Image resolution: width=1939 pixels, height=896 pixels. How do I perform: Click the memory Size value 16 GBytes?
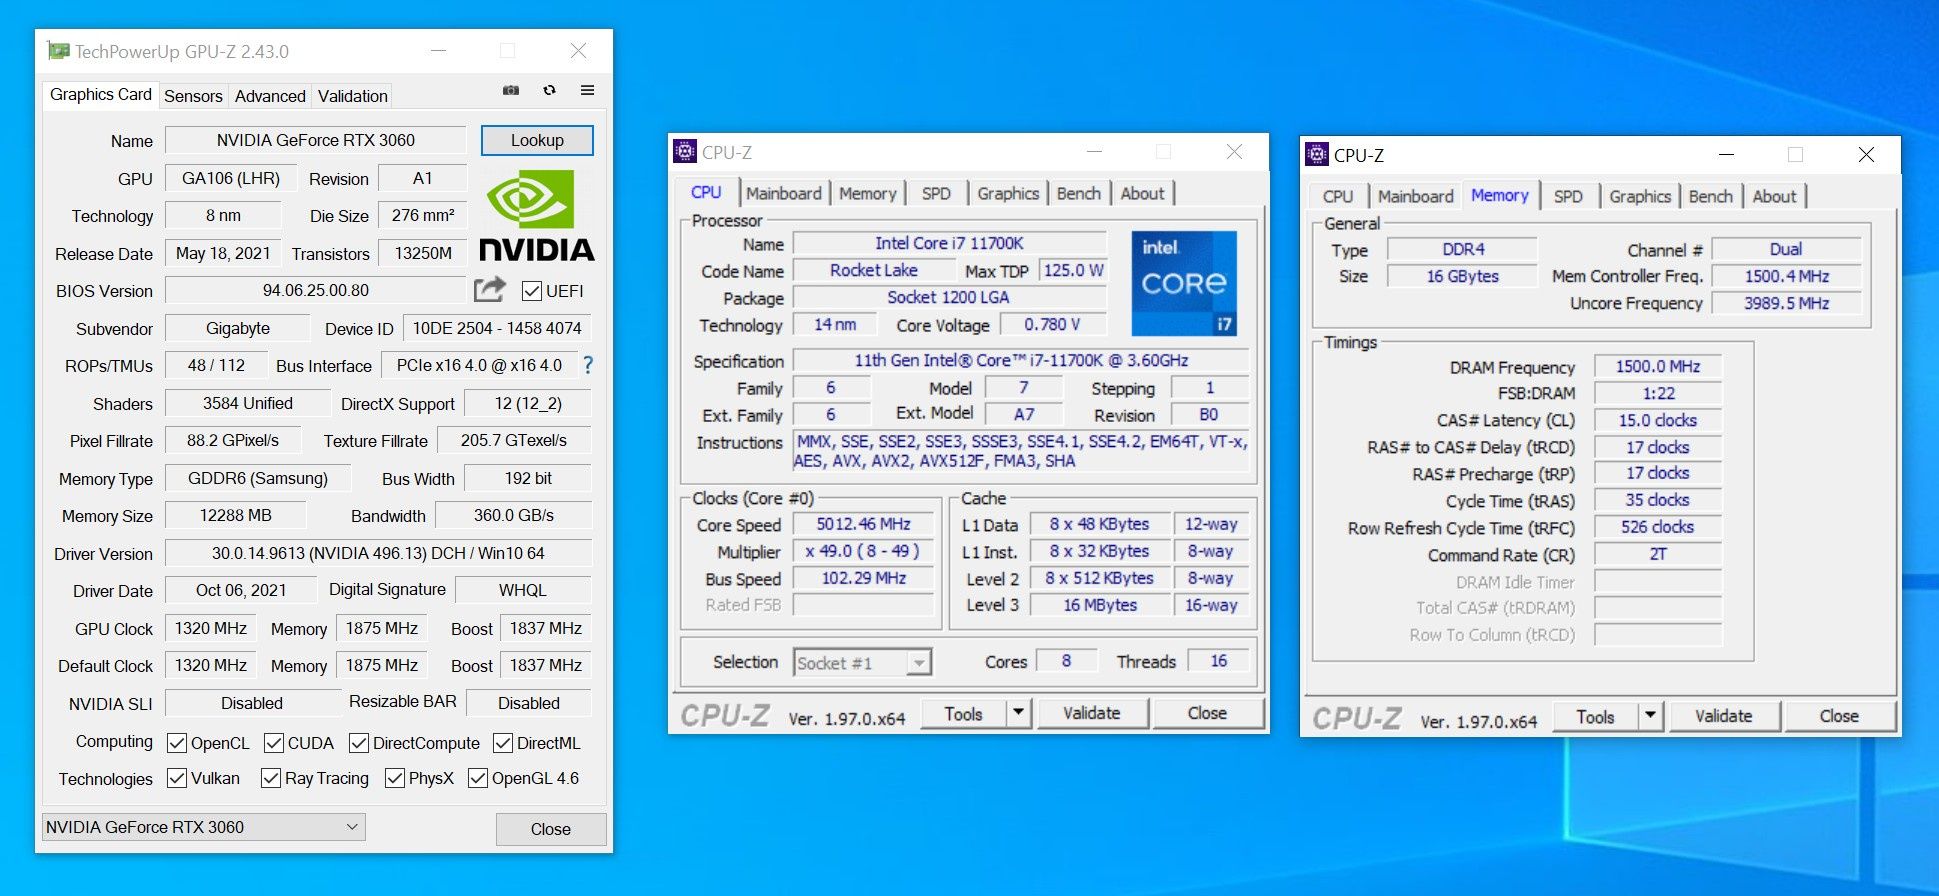click(x=1462, y=276)
